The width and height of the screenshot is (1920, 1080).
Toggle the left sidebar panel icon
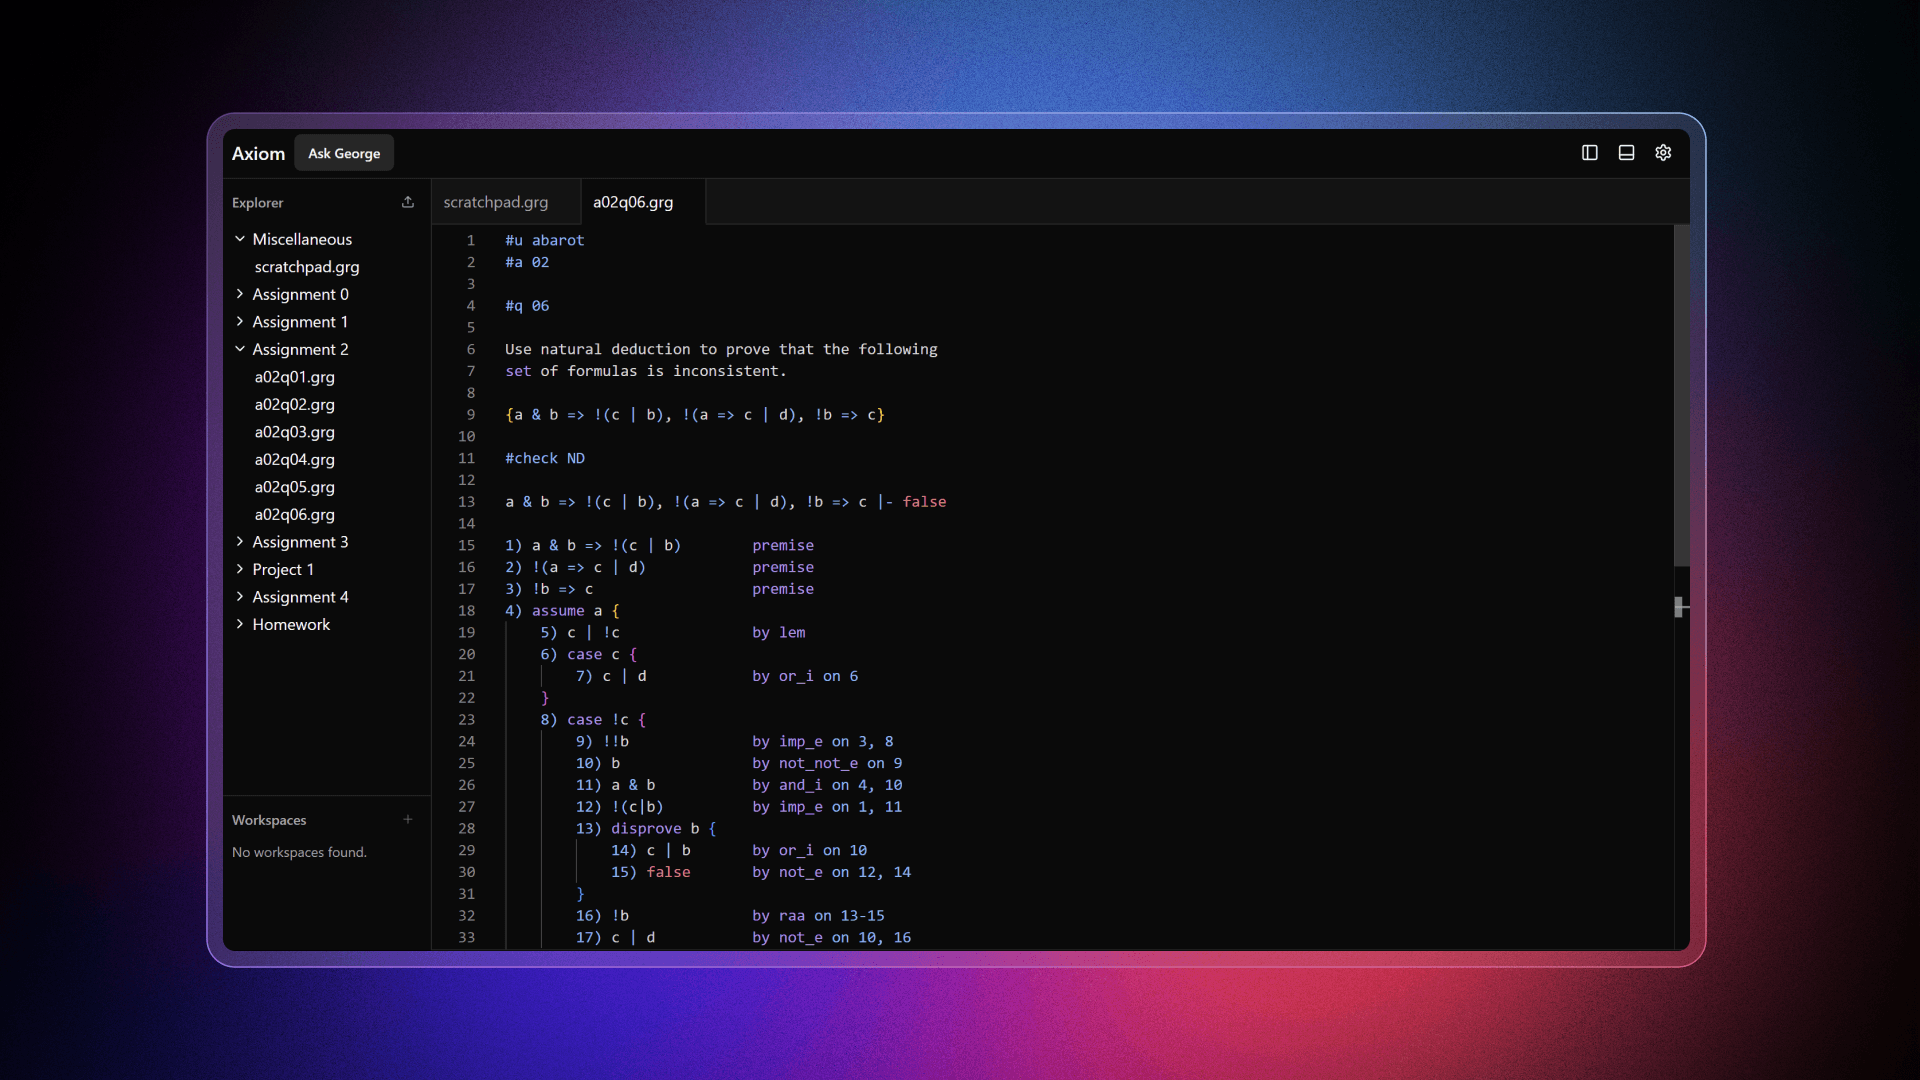click(1589, 153)
